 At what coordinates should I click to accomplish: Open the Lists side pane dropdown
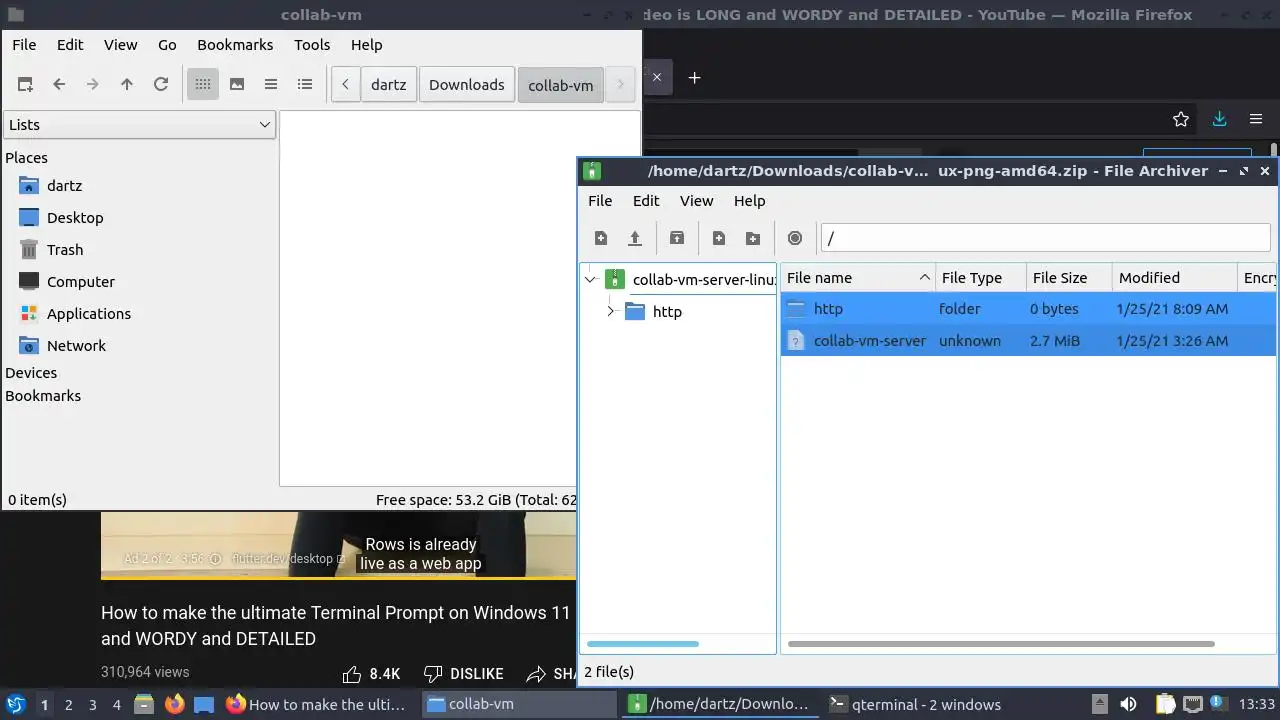coord(139,125)
